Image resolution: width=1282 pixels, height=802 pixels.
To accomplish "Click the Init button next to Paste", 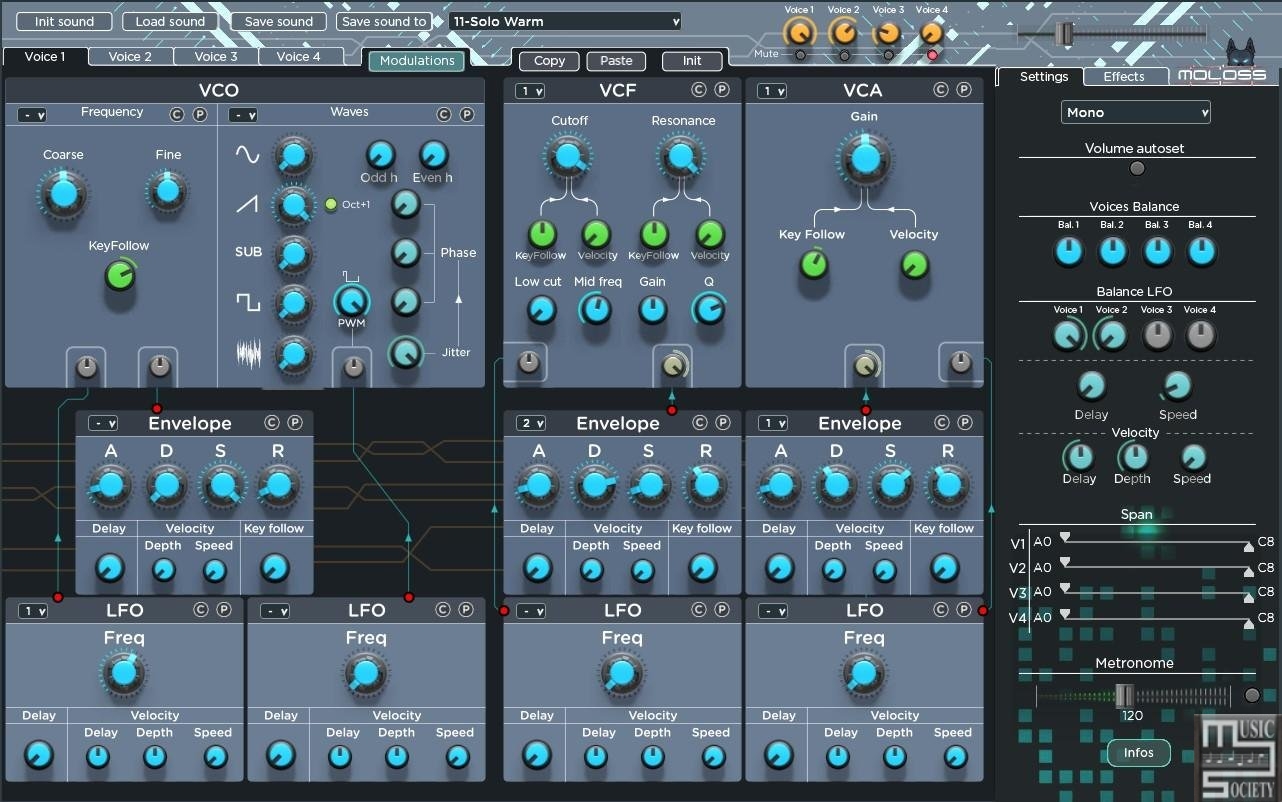I will coord(692,61).
